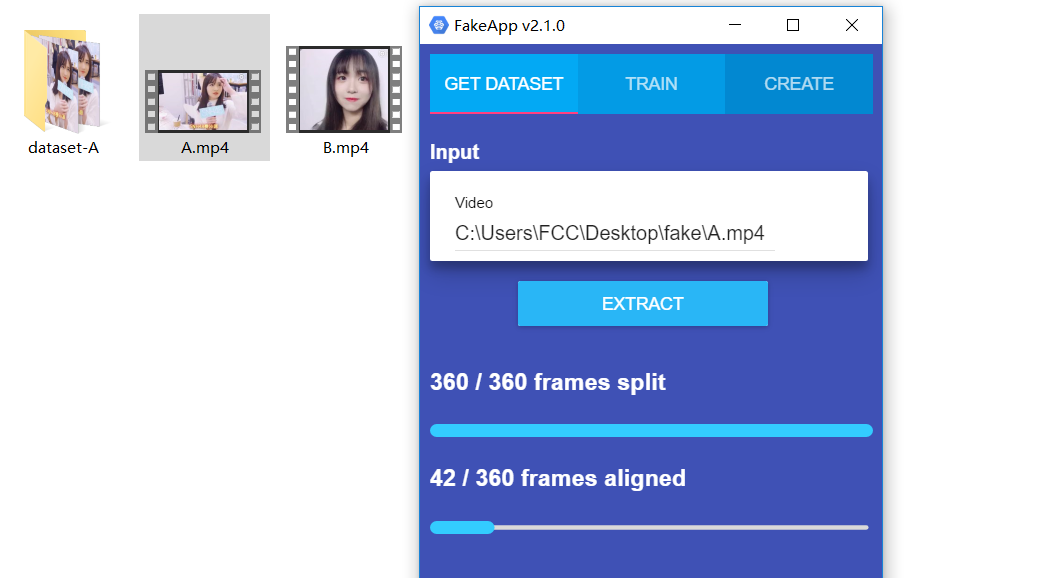The image size is (1044, 578).
Task: Click the frames split progress bar
Action: (x=651, y=431)
